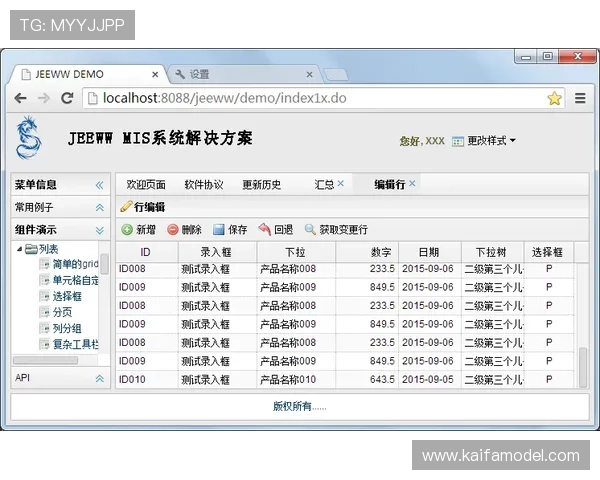Click the pencil icon beside 行编辑

[126, 207]
